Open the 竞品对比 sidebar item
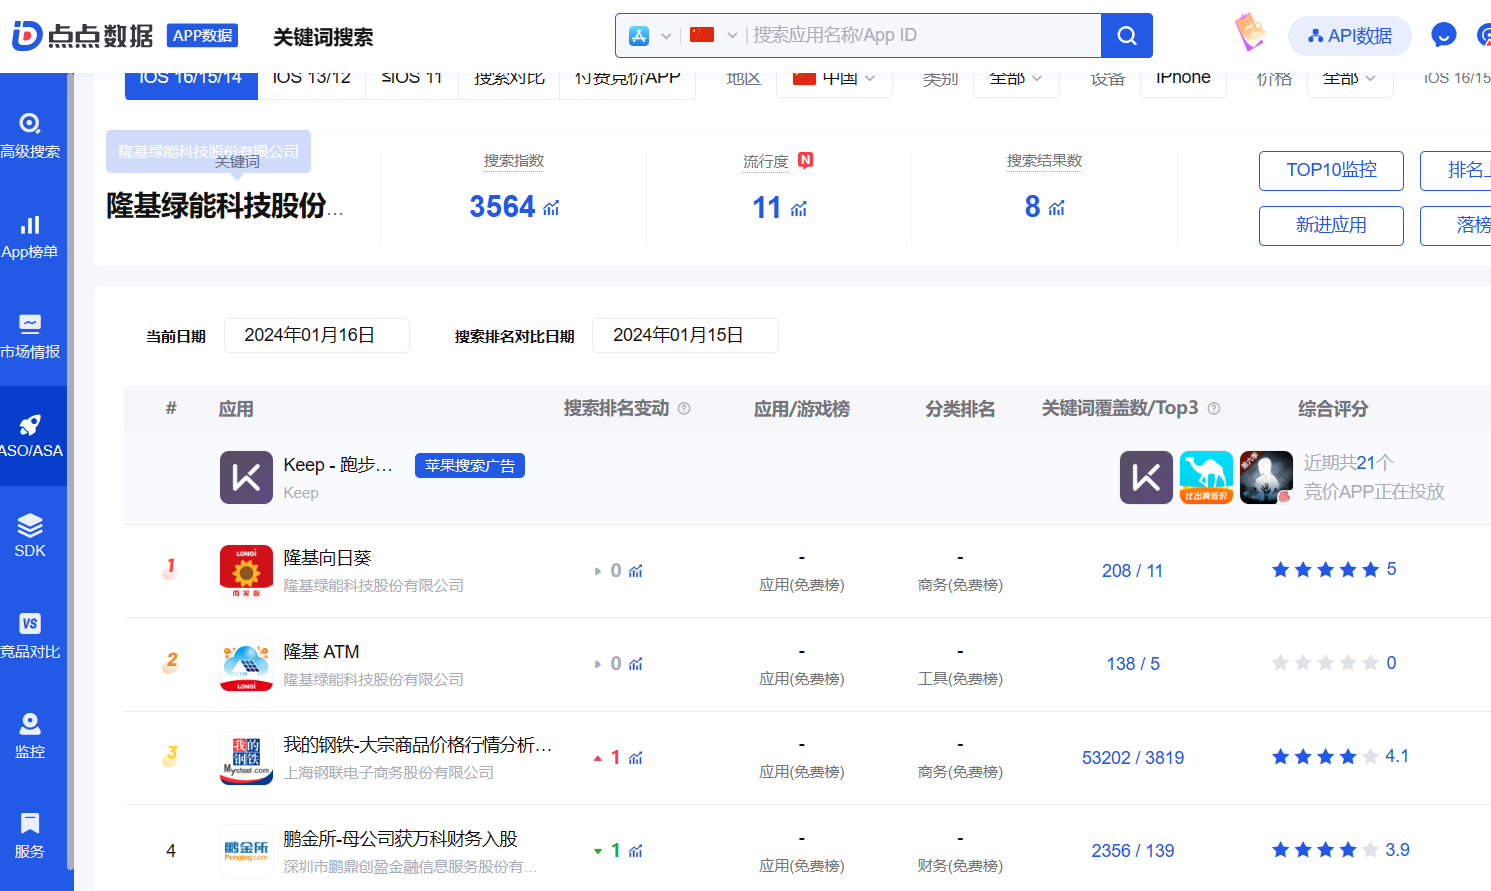Screen dimensions: 1491x891 (x=30, y=636)
